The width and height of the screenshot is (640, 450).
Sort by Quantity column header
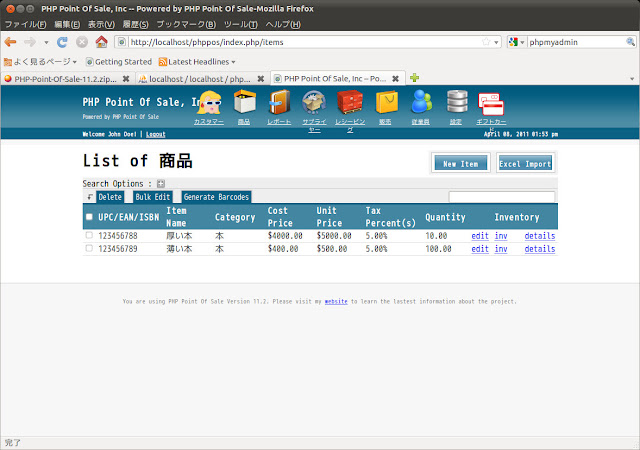pos(445,217)
